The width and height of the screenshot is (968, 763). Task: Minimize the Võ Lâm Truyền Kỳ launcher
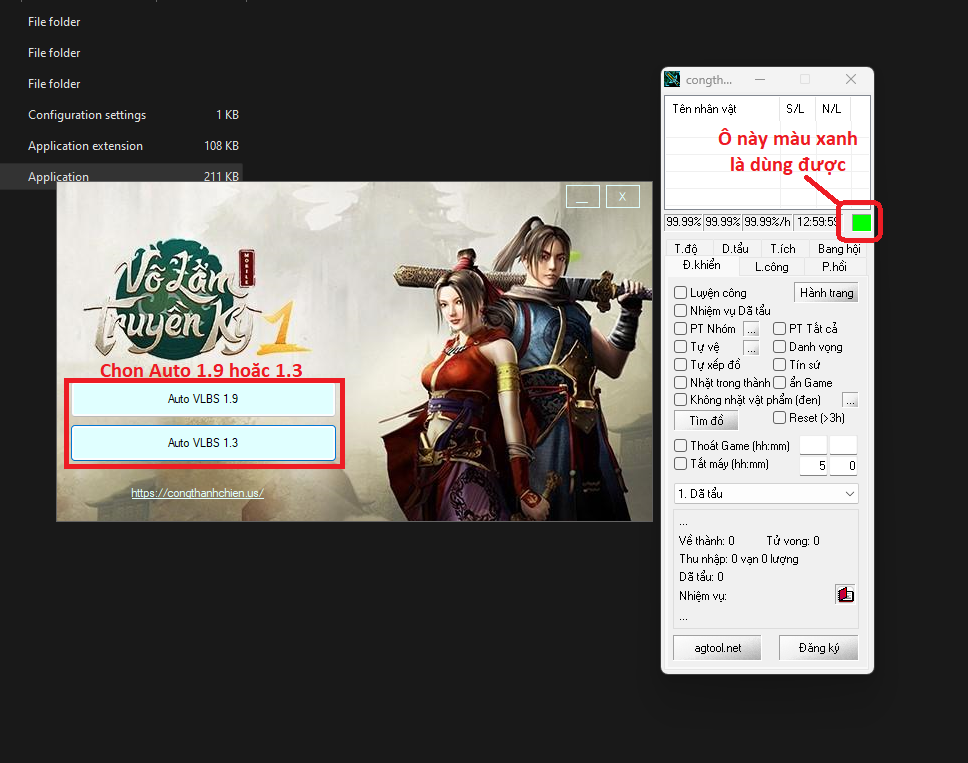[583, 196]
